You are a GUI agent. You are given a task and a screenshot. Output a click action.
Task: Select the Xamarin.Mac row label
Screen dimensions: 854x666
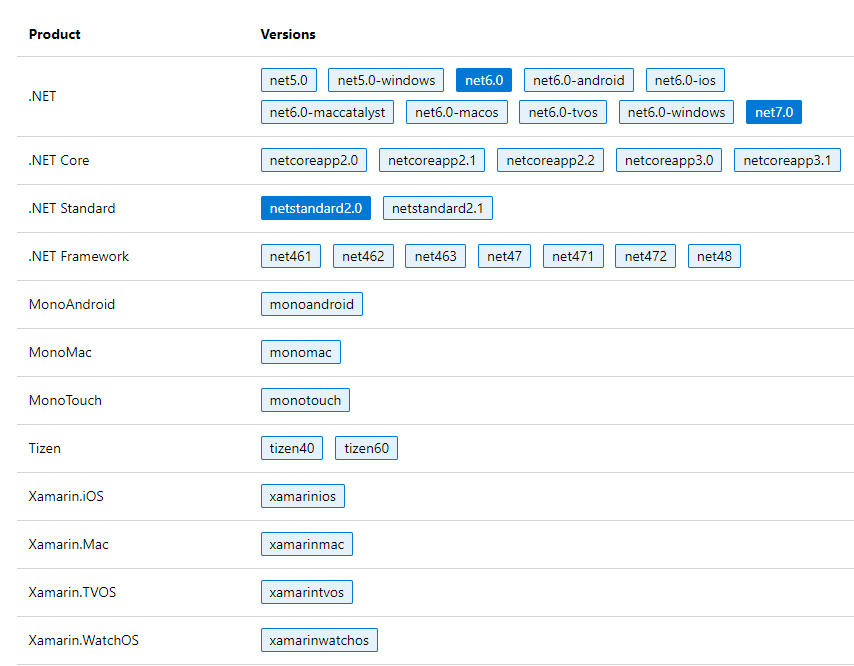pos(69,544)
